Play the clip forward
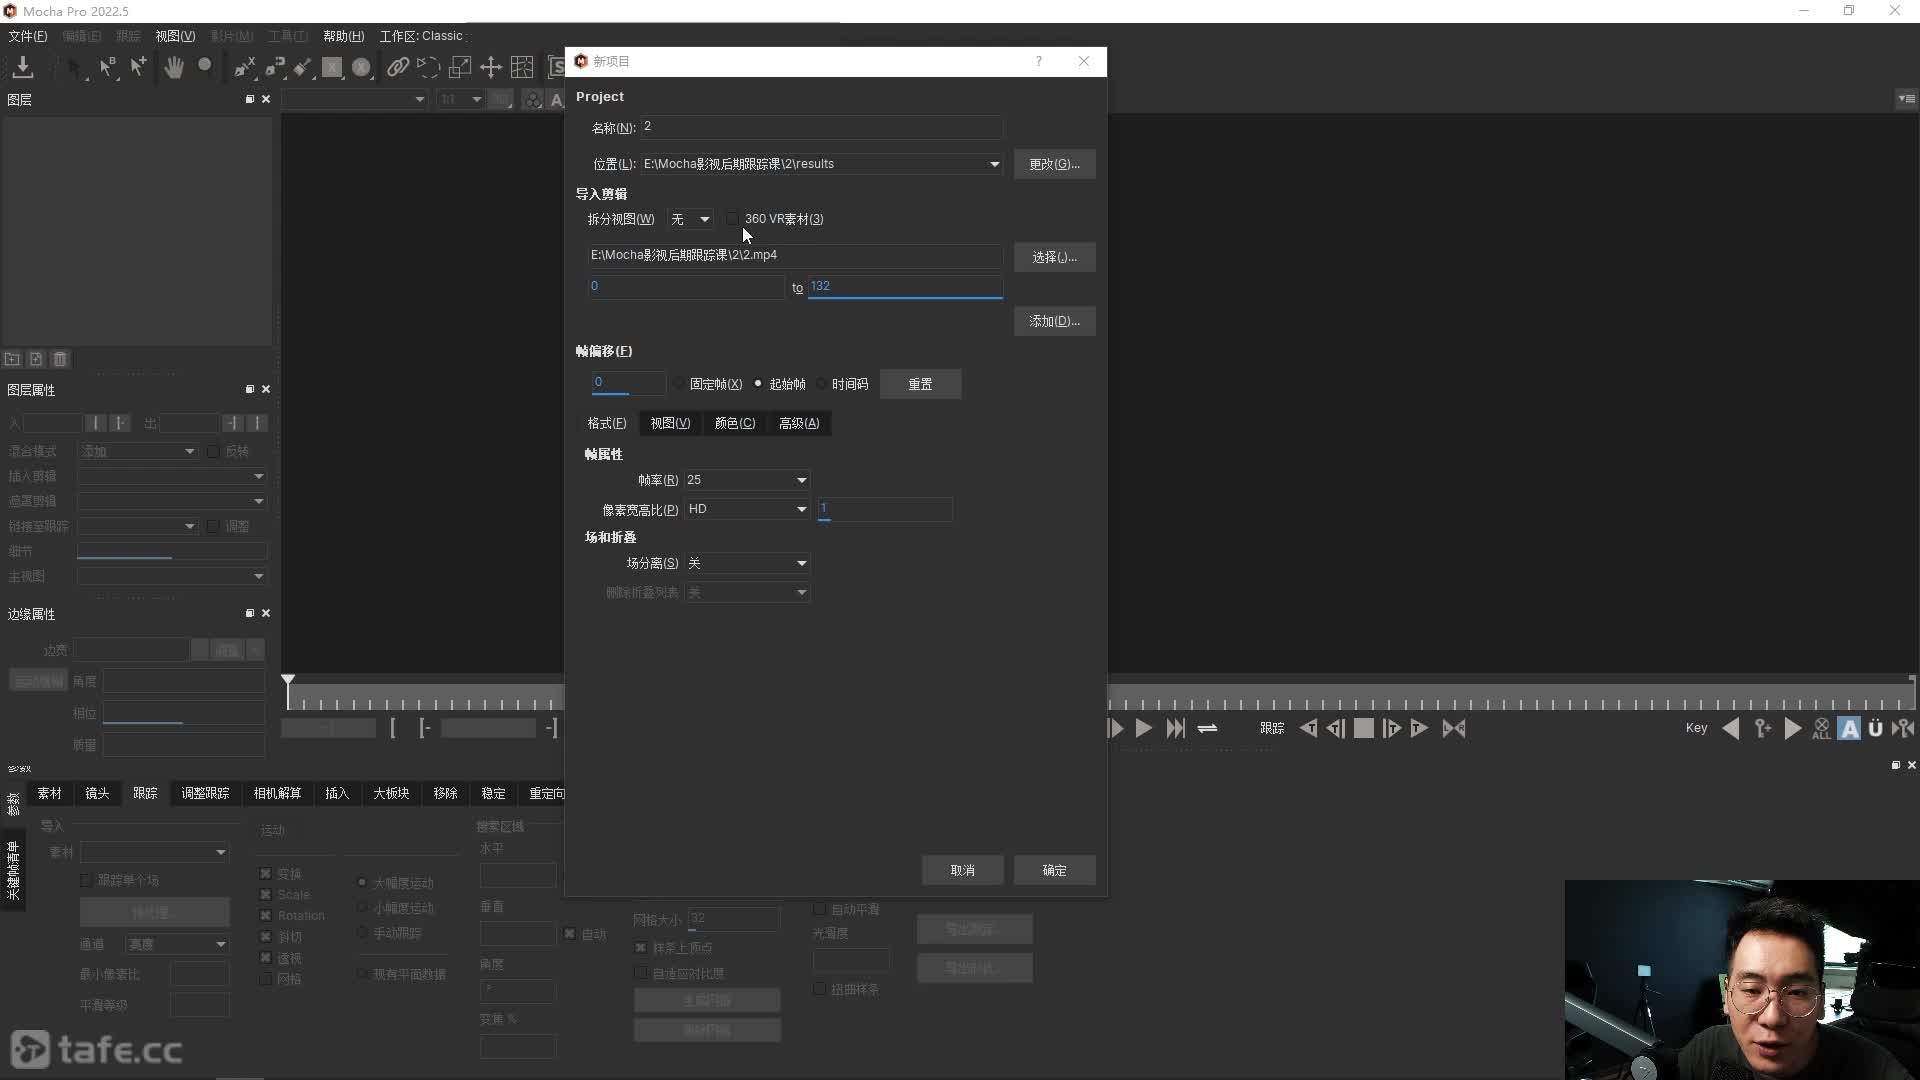This screenshot has width=1920, height=1080. pos(1144,728)
